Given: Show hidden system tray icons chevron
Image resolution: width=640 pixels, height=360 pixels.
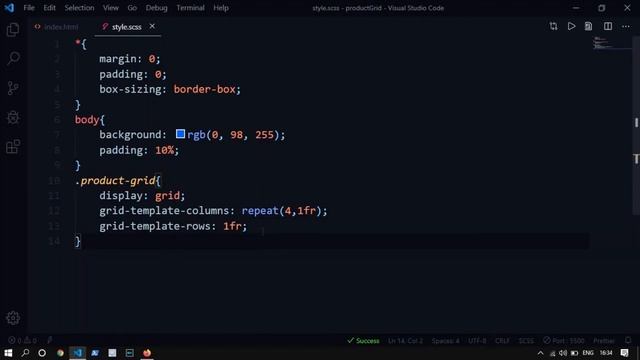Looking at the screenshot, I should (540, 353).
